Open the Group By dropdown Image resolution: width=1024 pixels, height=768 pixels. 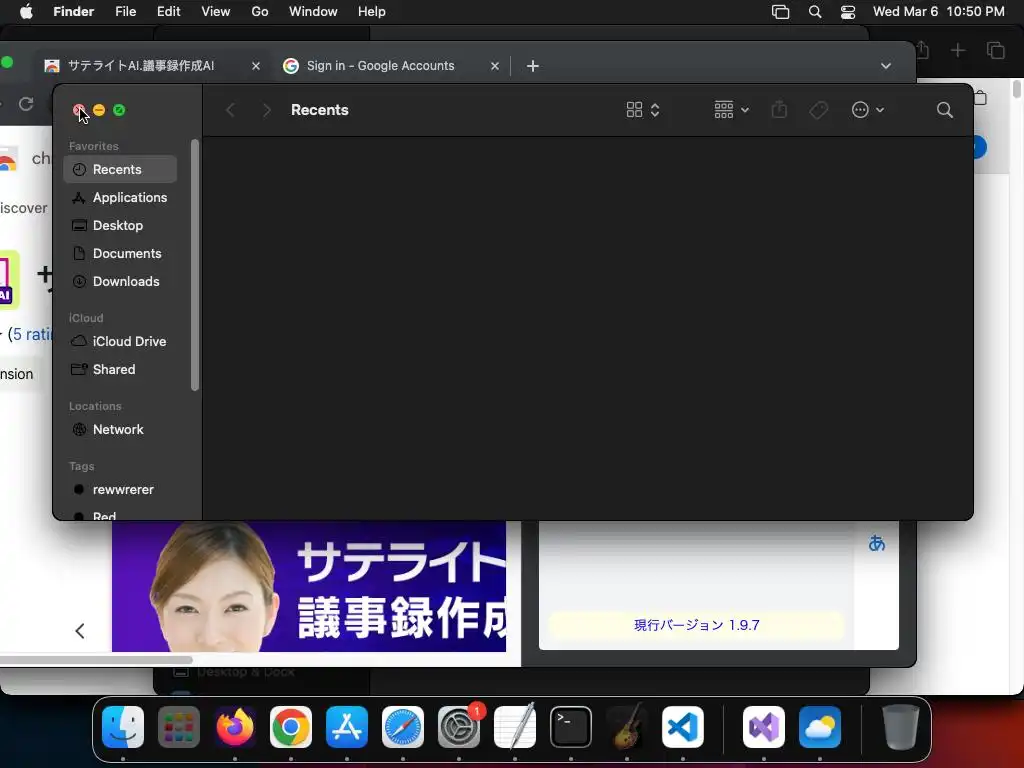tap(731, 110)
